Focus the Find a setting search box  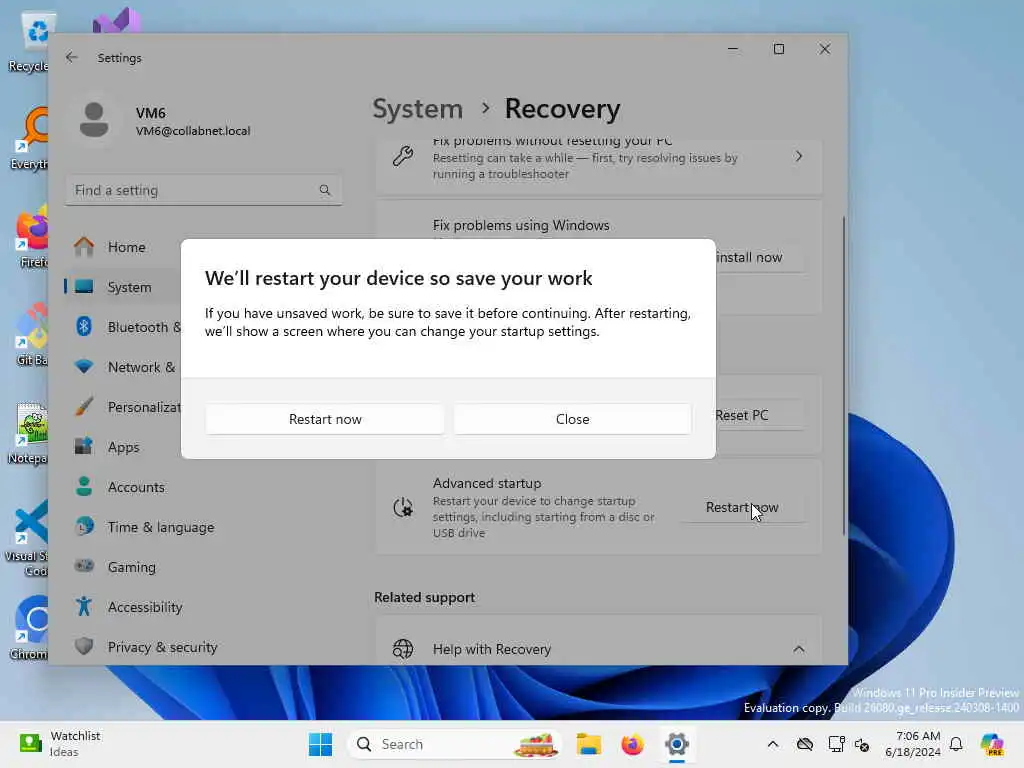coord(203,190)
